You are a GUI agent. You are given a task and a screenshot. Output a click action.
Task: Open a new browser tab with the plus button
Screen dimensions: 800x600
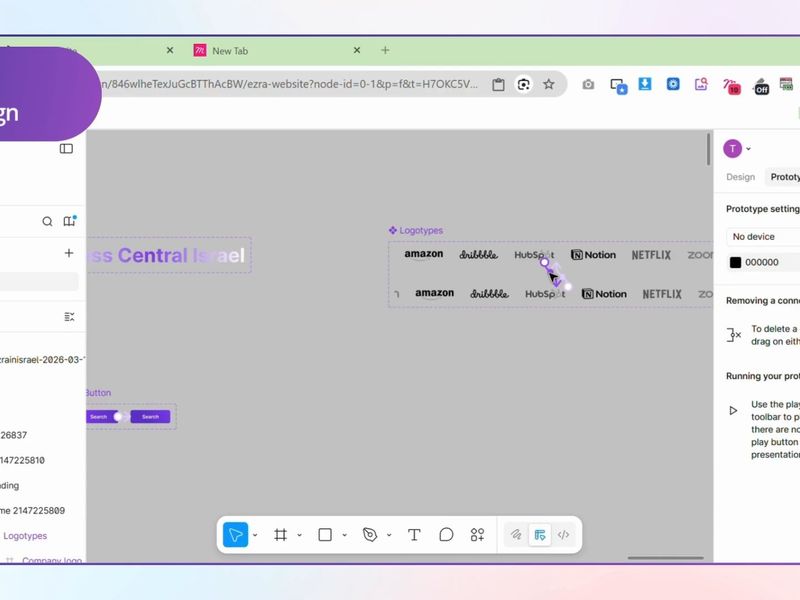point(385,50)
